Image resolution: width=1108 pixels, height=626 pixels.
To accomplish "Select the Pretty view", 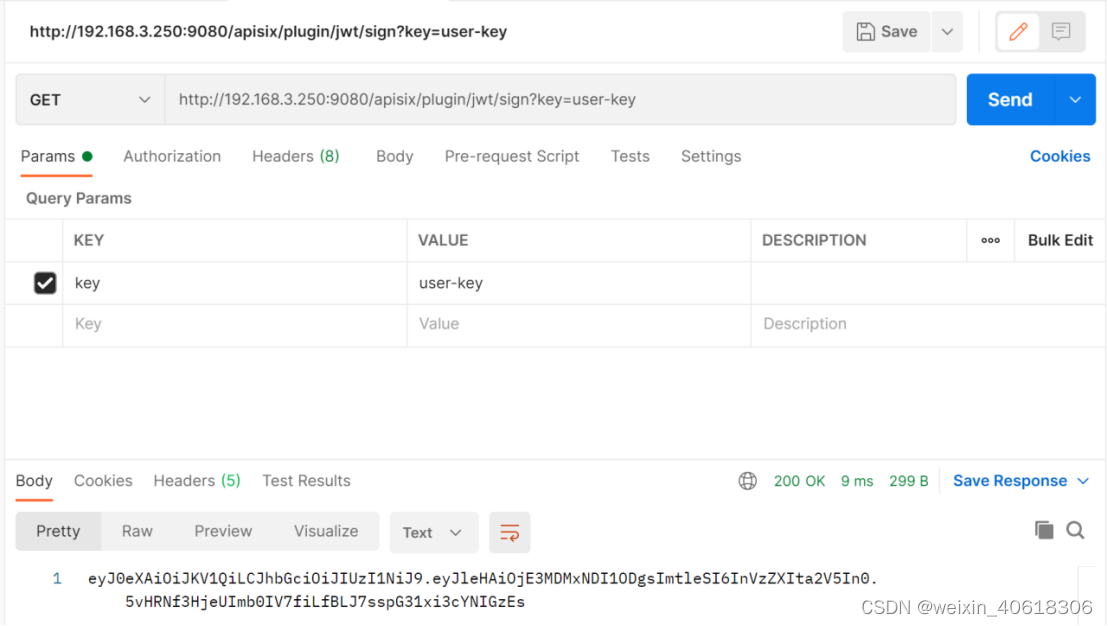I will coord(58,532).
